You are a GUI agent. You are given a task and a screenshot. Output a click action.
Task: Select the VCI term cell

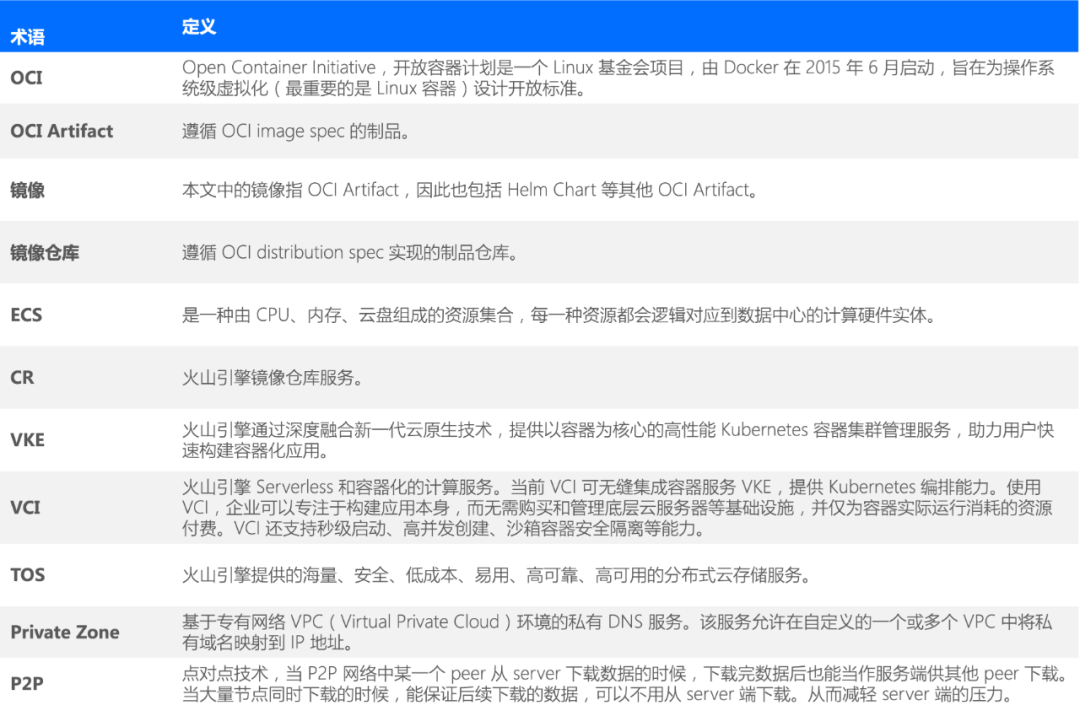coord(25,507)
